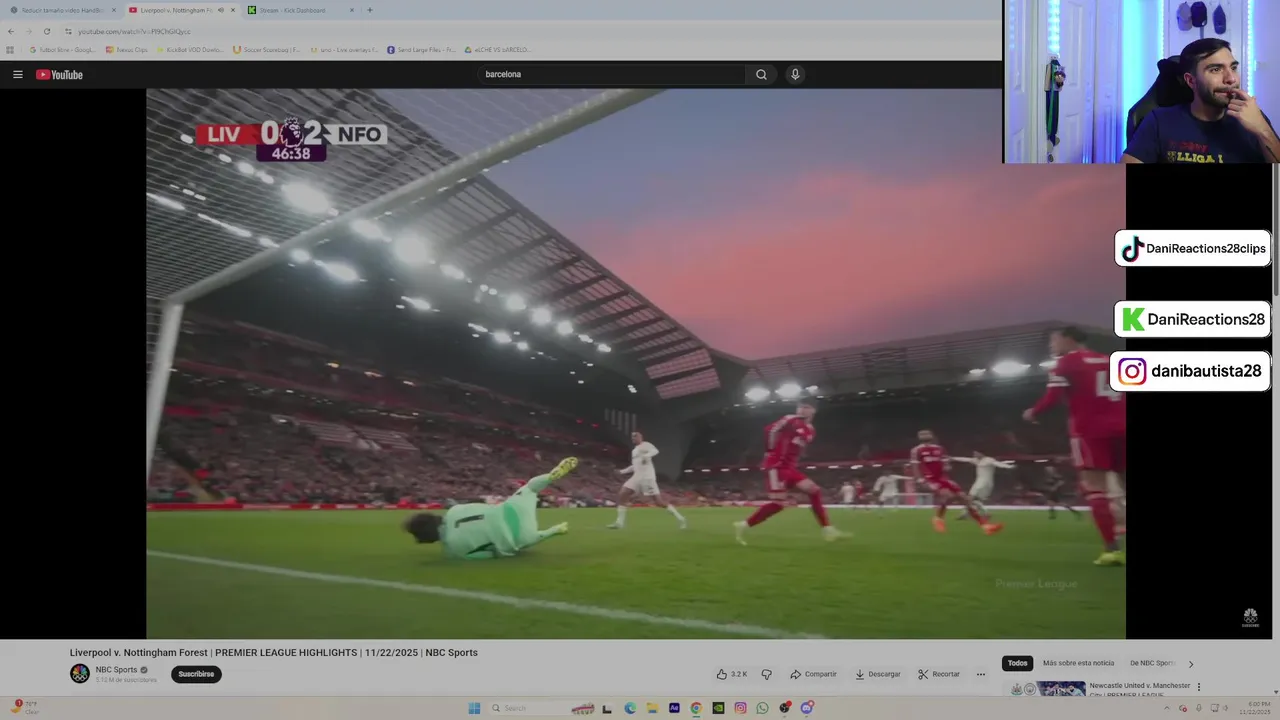Show more filter chips with arrow
The image size is (1280, 720).
click(1191, 664)
